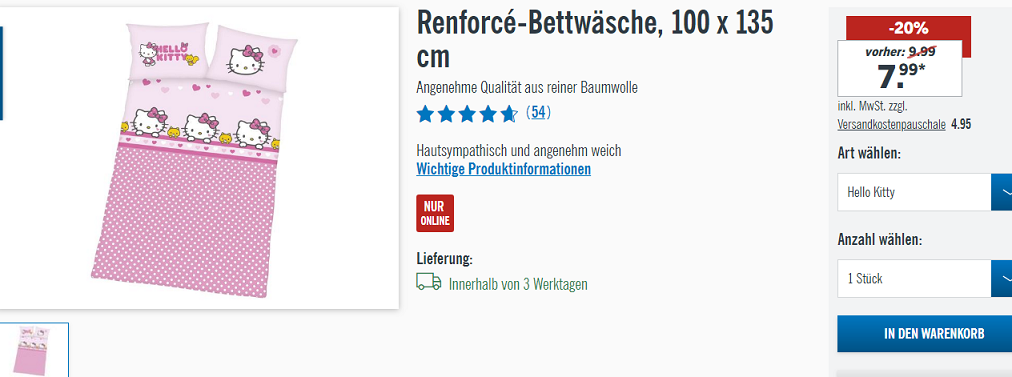Image resolution: width=1012 pixels, height=377 pixels.
Task: Click the Innerhalb von 3 Werktagen text
Action: [518, 284]
